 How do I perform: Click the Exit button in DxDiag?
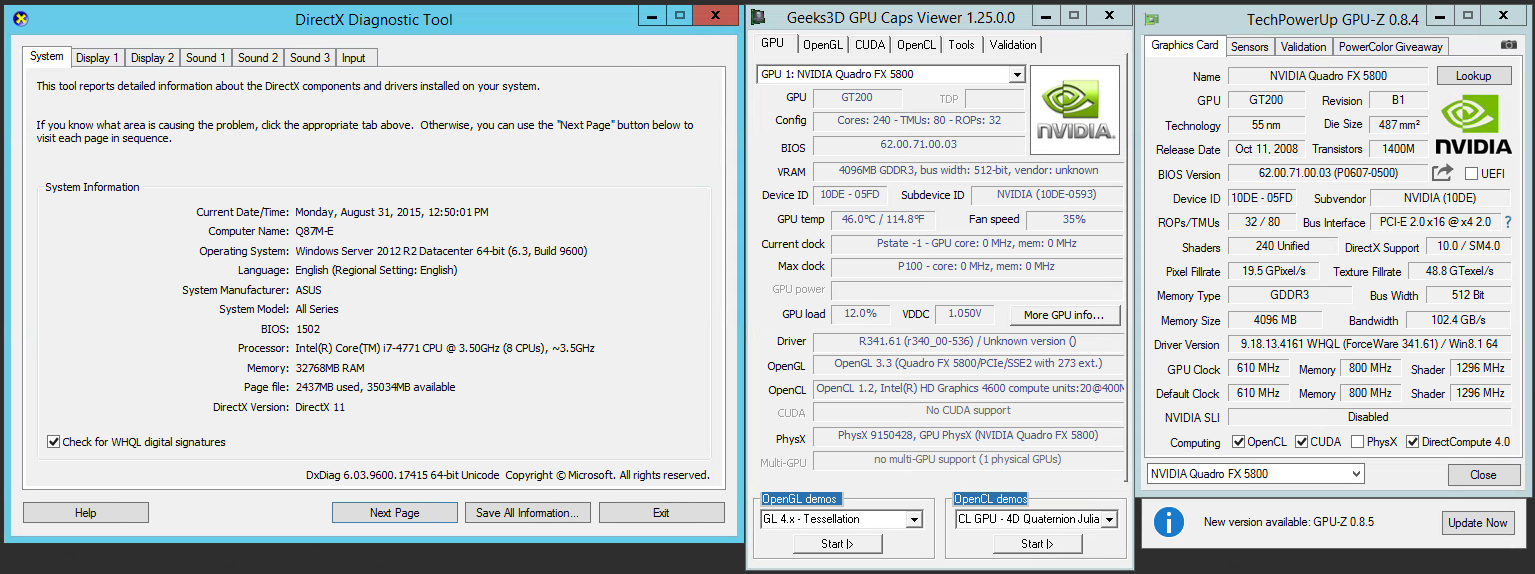[661, 513]
